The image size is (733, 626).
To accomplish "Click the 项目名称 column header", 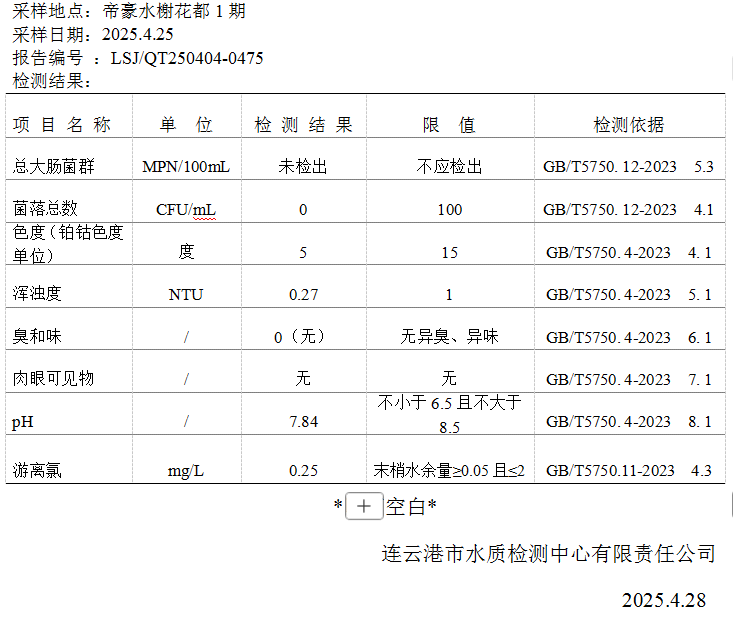I will [x=61, y=125].
